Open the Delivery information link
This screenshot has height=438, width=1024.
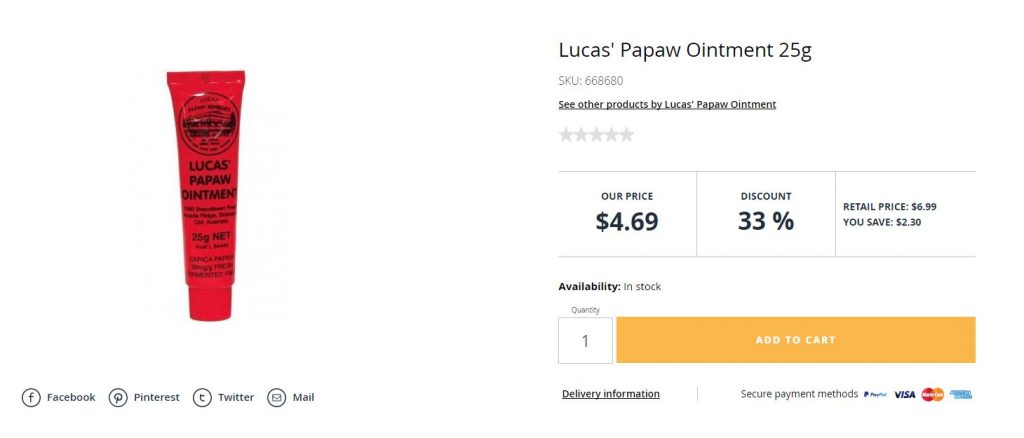click(x=610, y=394)
